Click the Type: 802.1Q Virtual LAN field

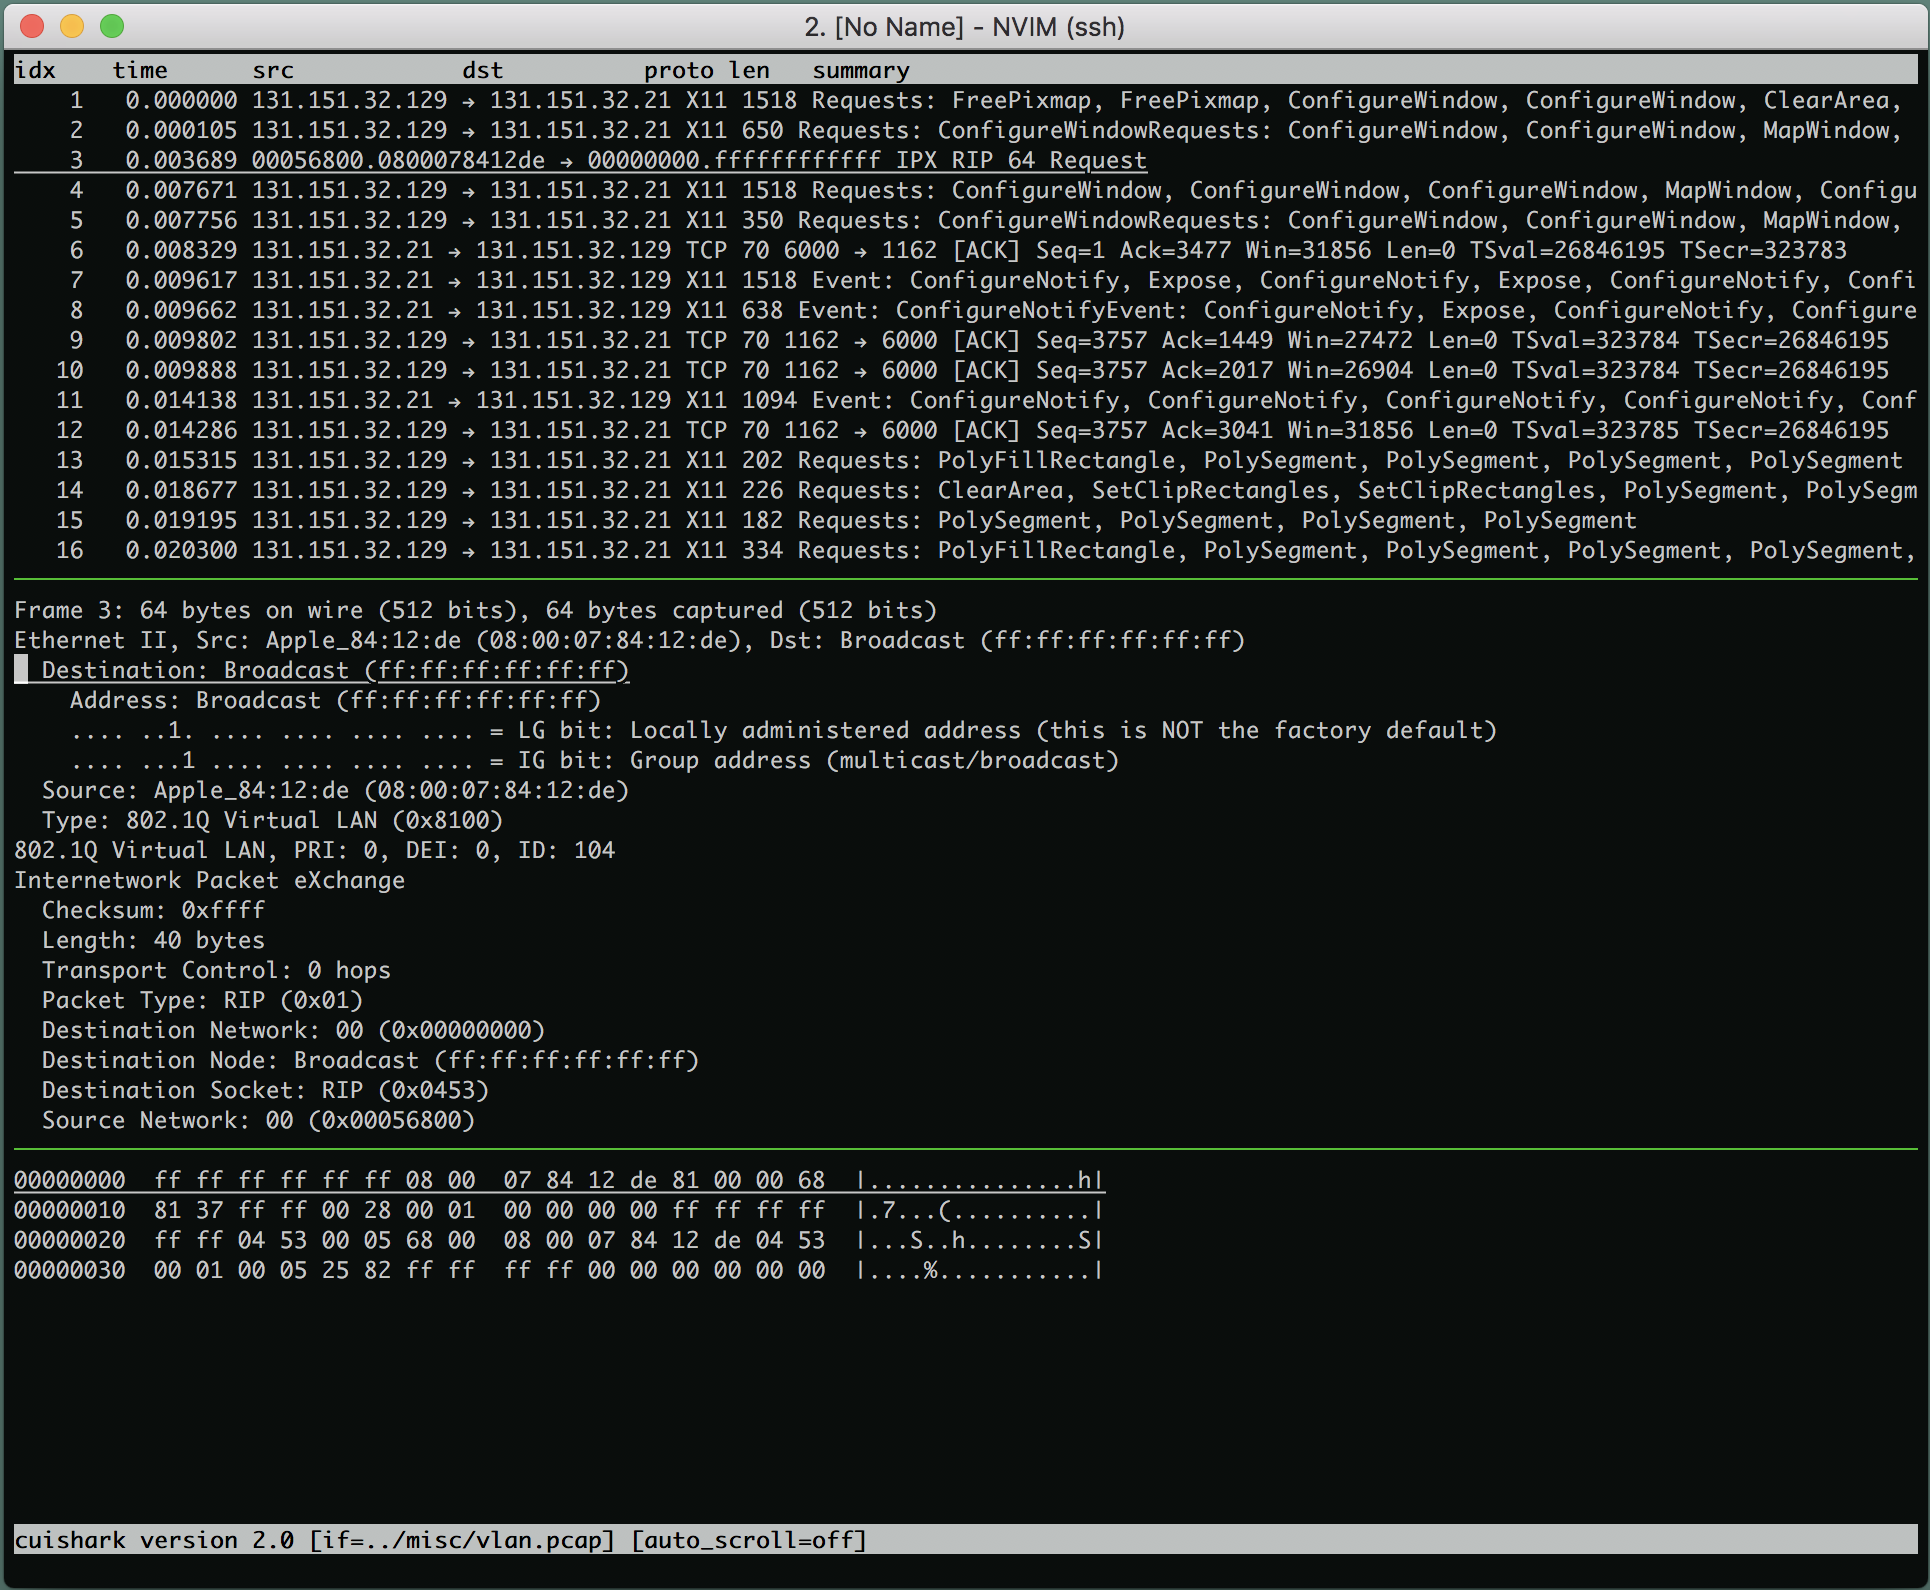pos(272,820)
